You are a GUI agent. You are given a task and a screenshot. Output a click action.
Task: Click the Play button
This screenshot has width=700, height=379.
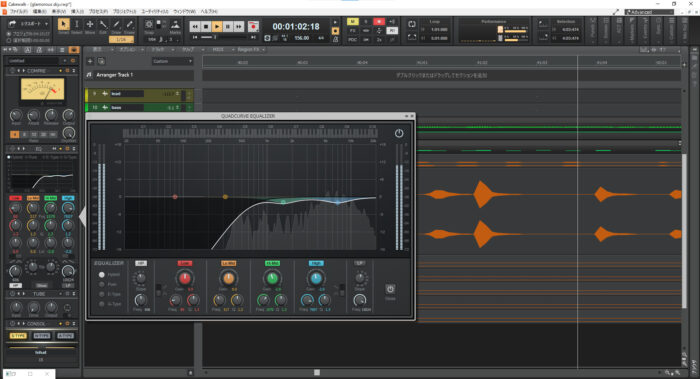click(217, 27)
